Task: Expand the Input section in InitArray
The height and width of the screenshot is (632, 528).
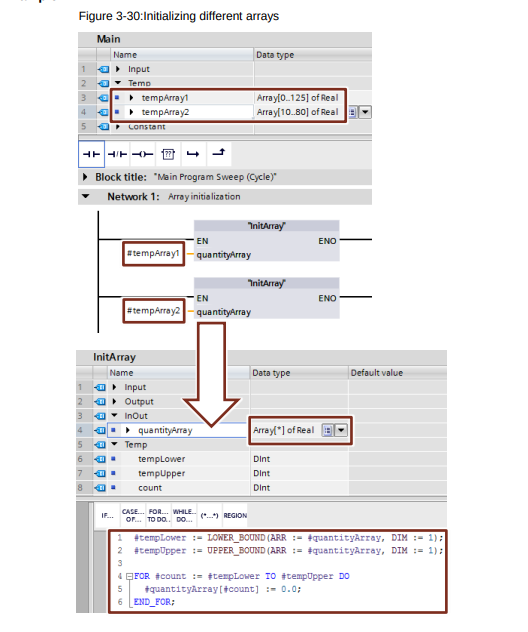Action: pos(114,387)
